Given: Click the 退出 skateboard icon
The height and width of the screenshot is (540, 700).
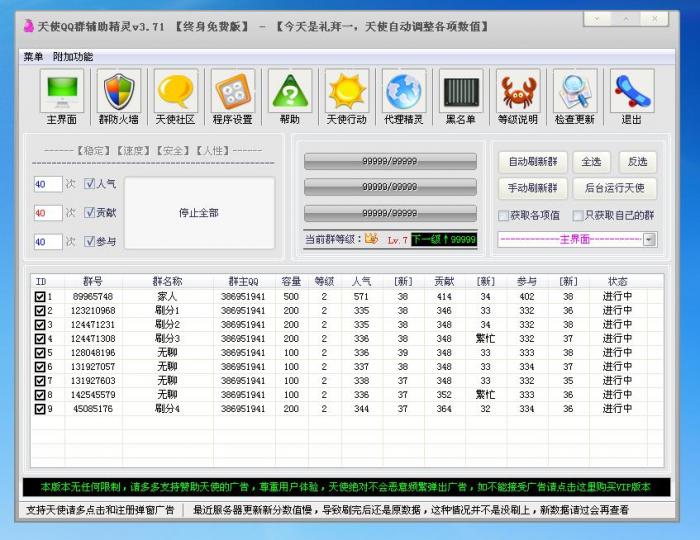Looking at the screenshot, I should coord(632,91).
